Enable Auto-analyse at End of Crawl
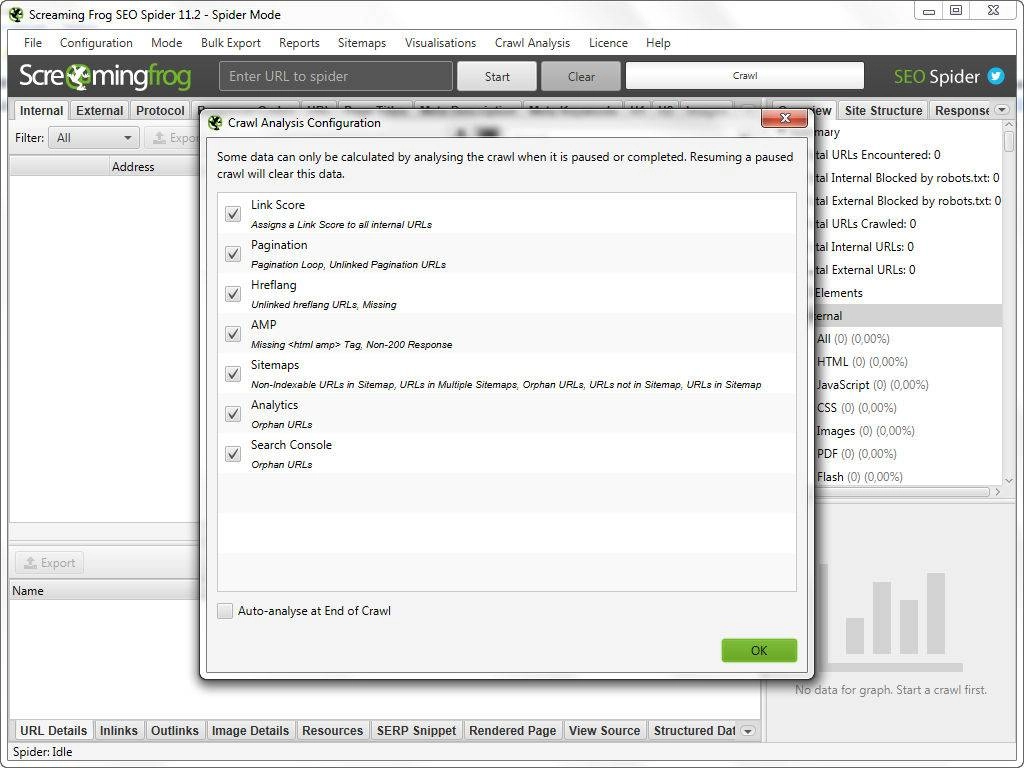1024x768 pixels. point(225,611)
